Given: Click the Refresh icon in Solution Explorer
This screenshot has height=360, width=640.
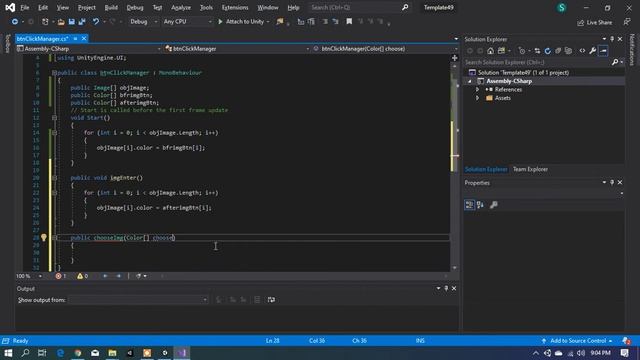Looking at the screenshot, I should 547,51.
